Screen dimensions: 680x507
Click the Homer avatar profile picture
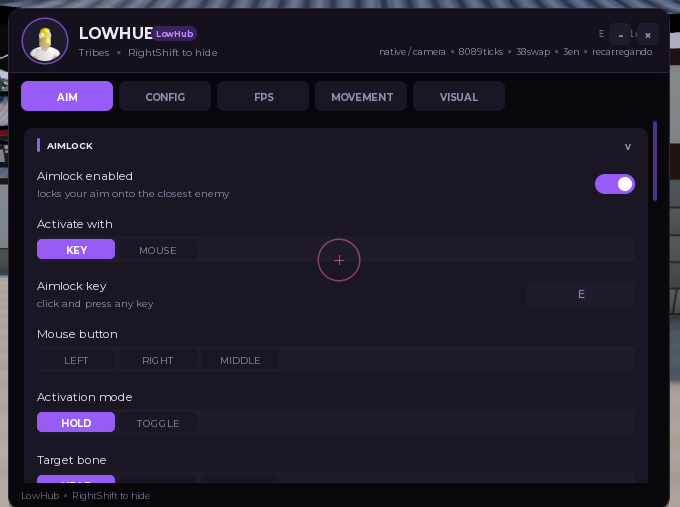(45, 41)
